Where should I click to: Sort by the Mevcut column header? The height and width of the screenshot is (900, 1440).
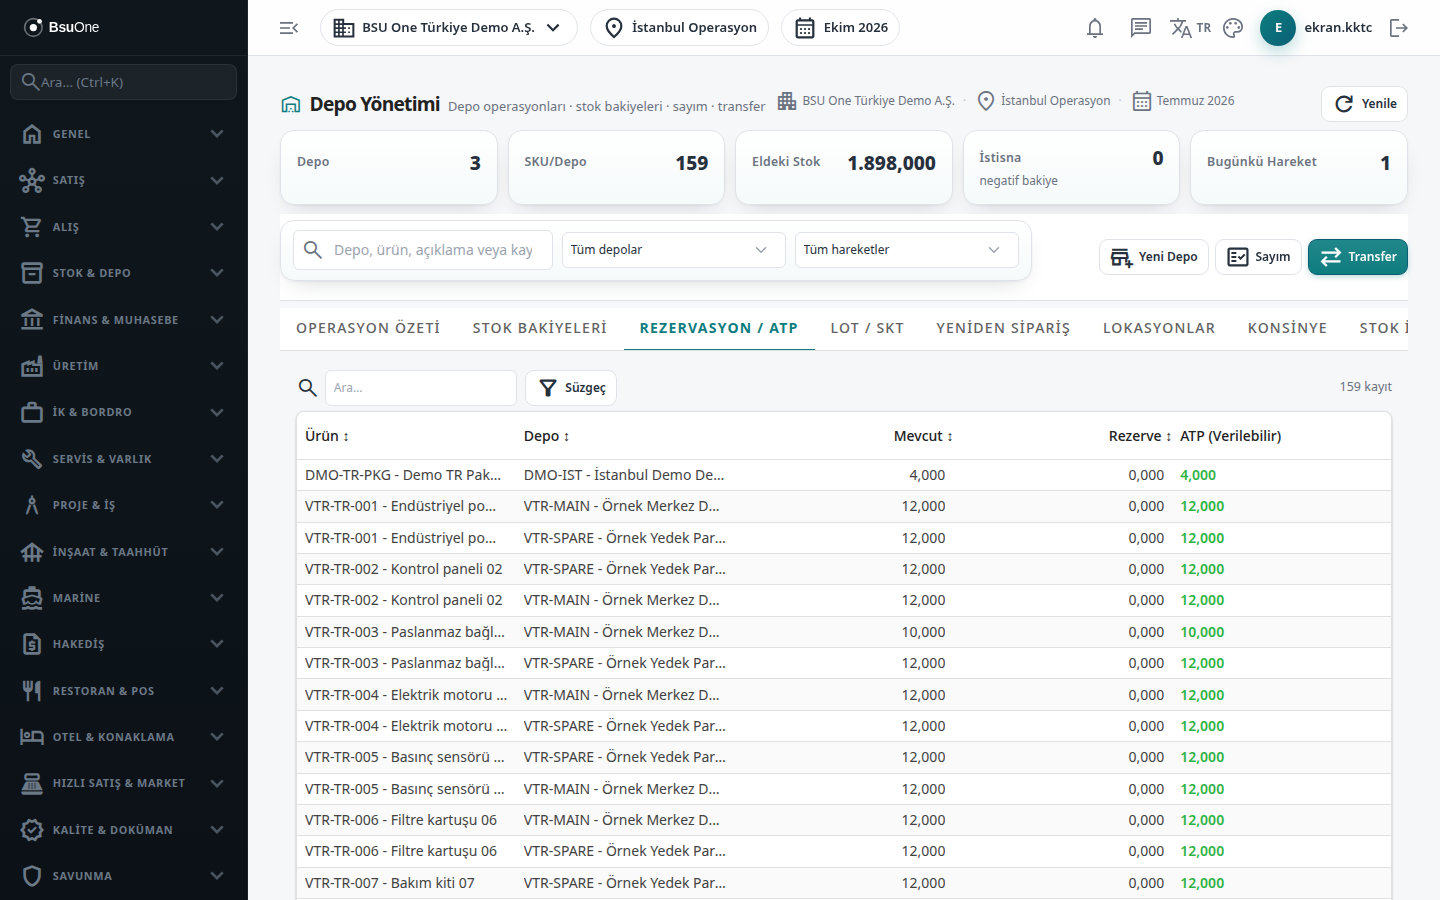coord(923,436)
